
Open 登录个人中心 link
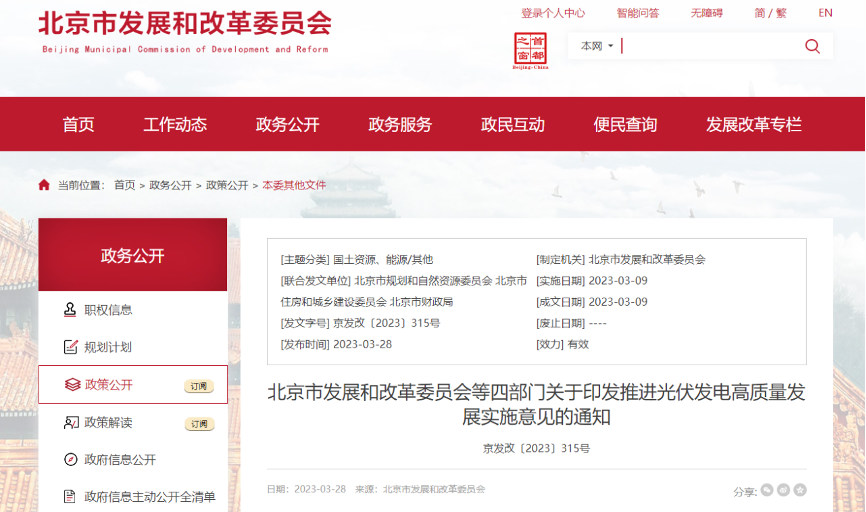pyautogui.click(x=553, y=13)
